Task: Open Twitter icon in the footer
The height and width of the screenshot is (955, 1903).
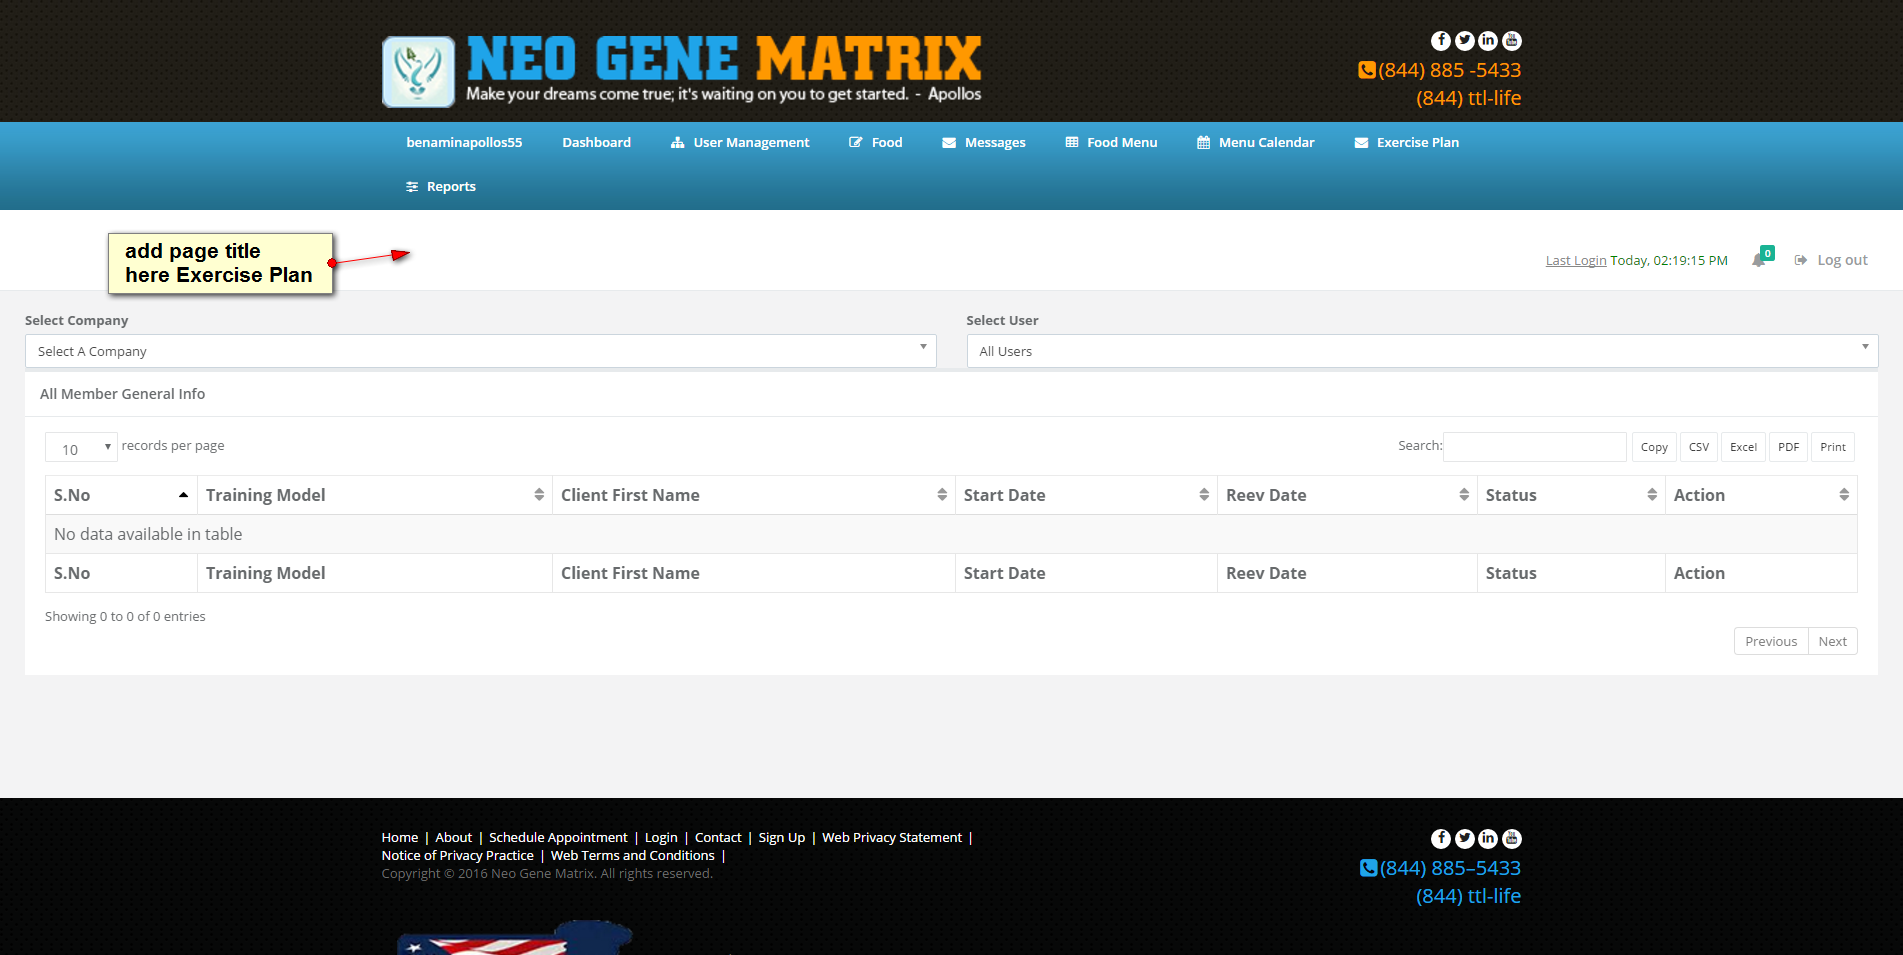Action: (x=1465, y=839)
